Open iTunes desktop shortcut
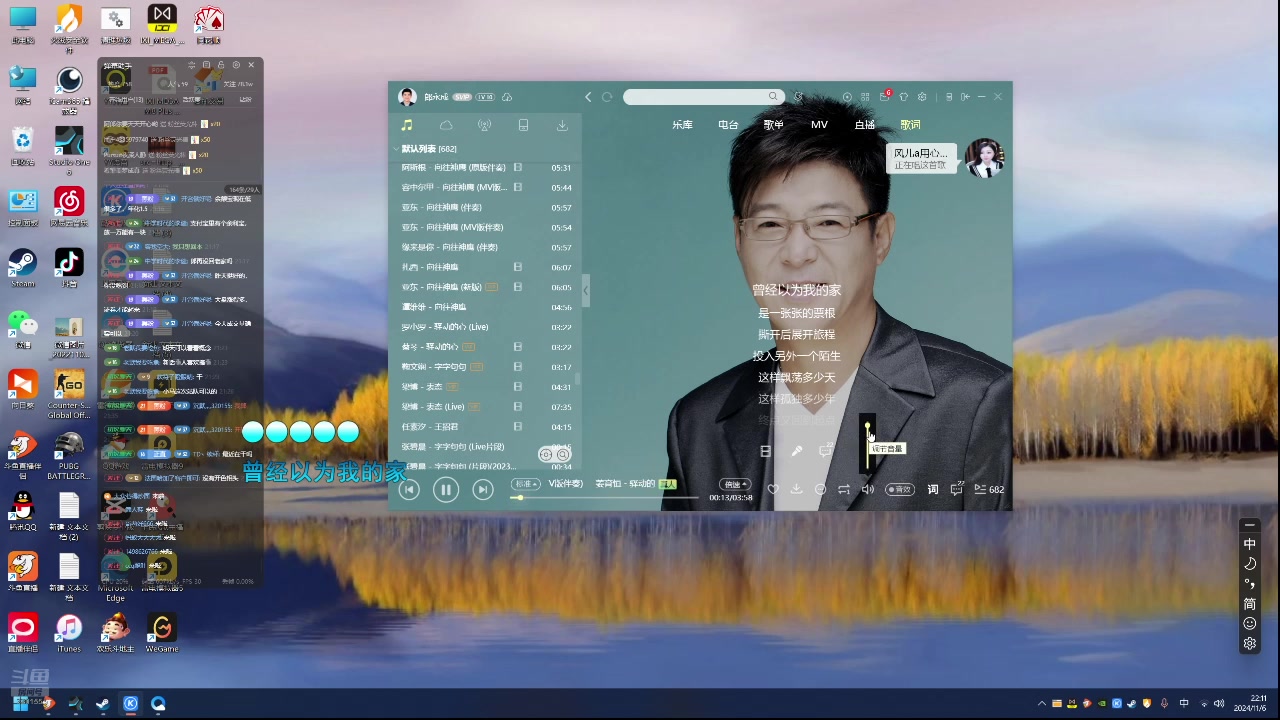Image resolution: width=1280 pixels, height=720 pixels. tap(69, 633)
